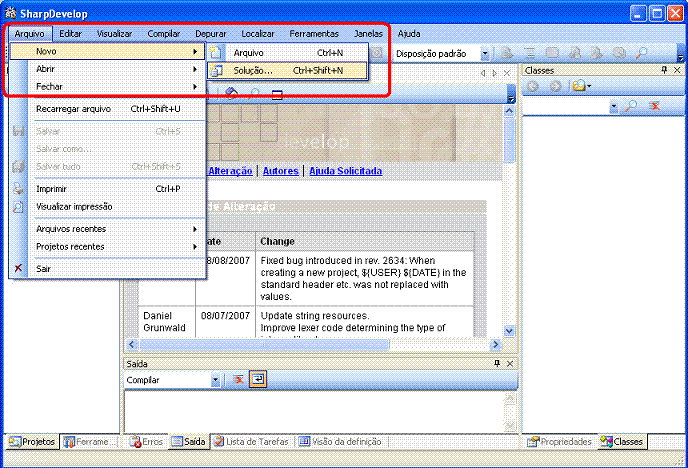The width and height of the screenshot is (688, 468).
Task: Click the Arquivo menu bar item
Action: tap(29, 34)
